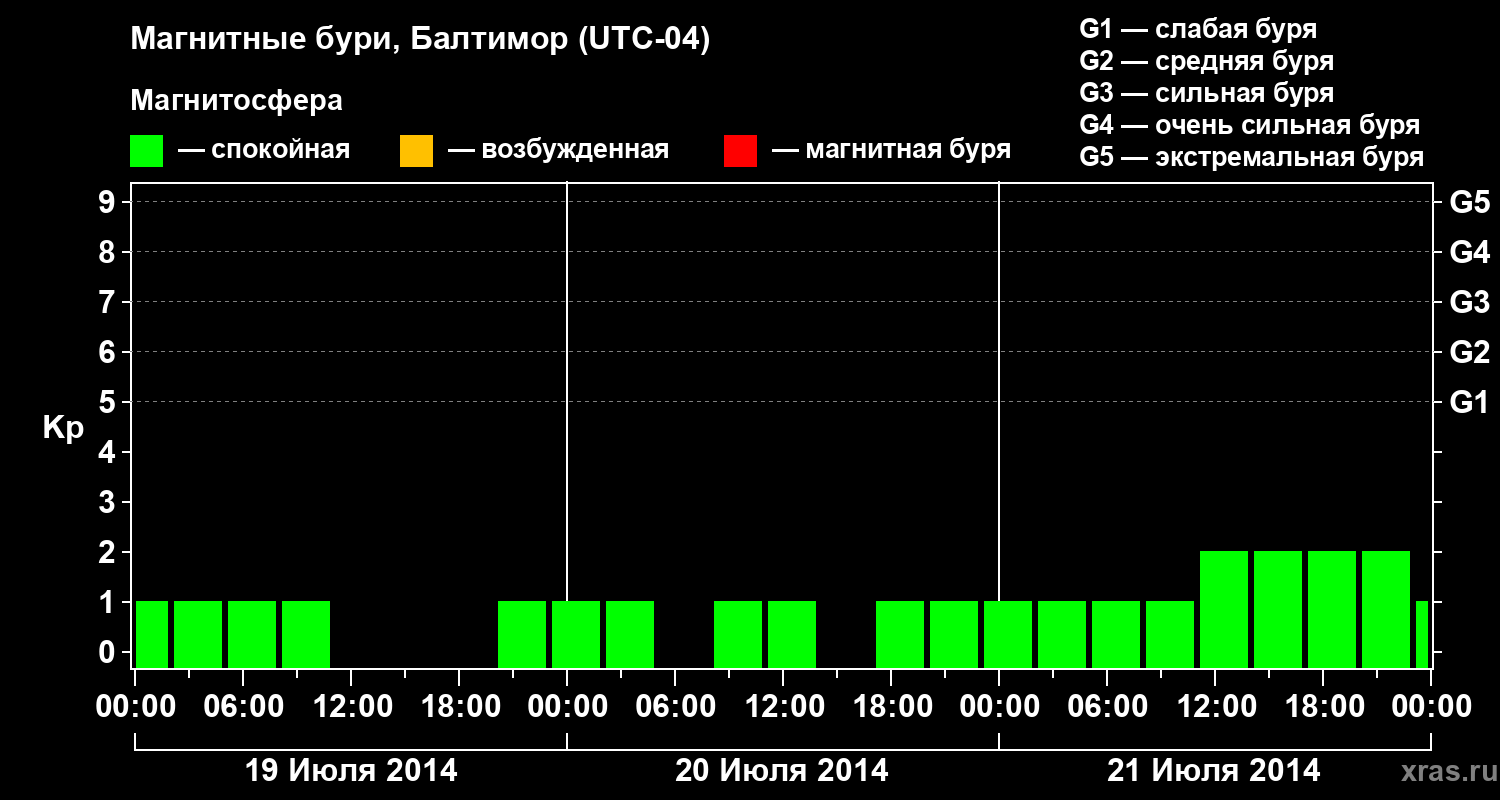Click the right-axis 'G5' storm level label

[1470, 202]
